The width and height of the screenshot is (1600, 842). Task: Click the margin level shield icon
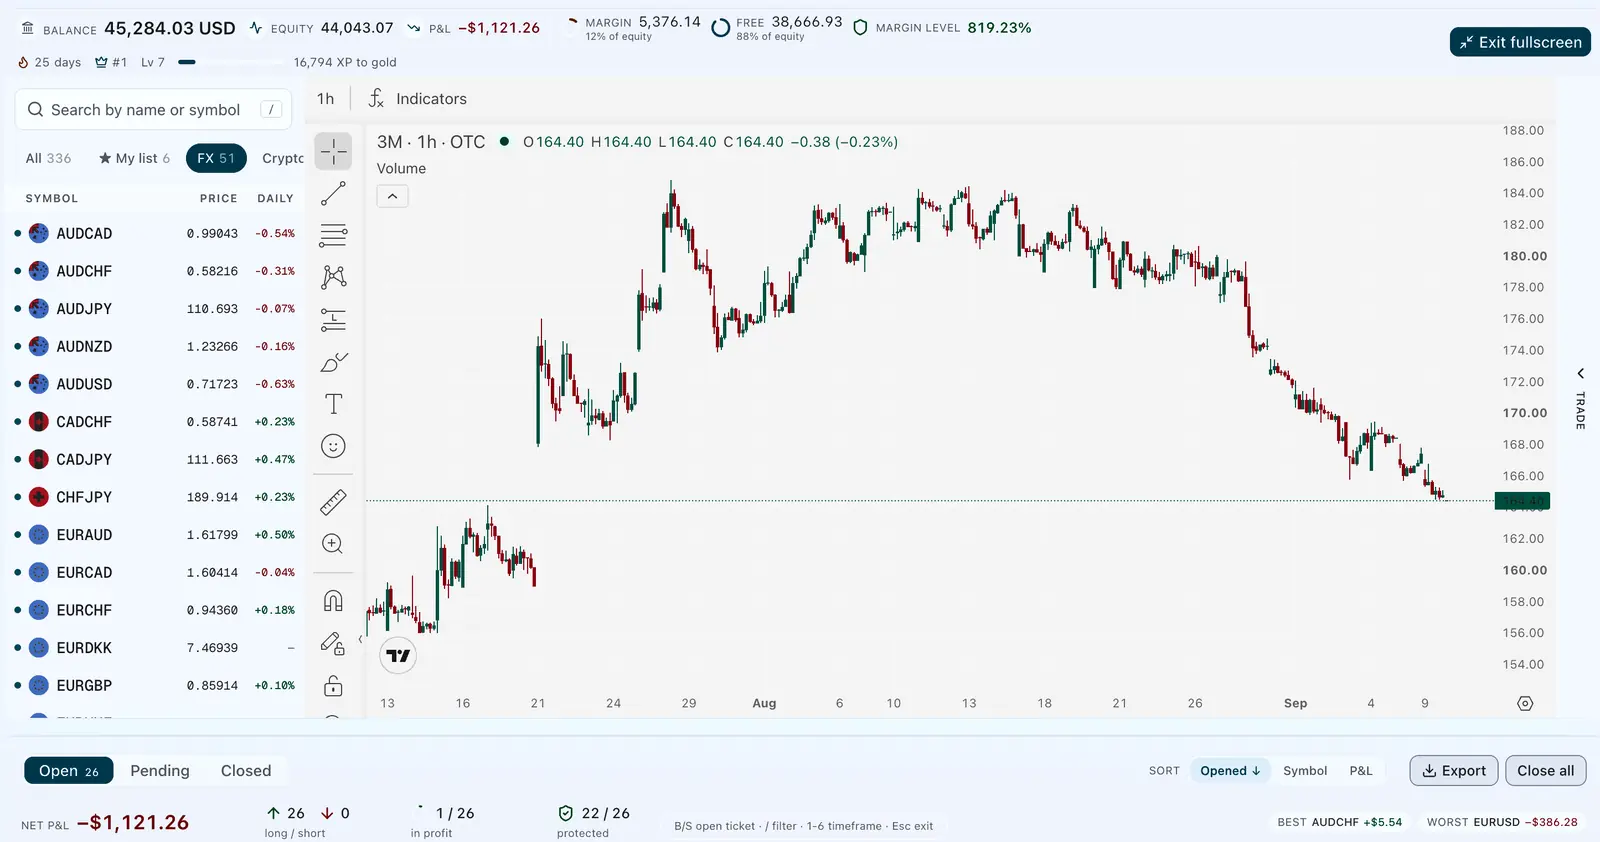pyautogui.click(x=860, y=28)
